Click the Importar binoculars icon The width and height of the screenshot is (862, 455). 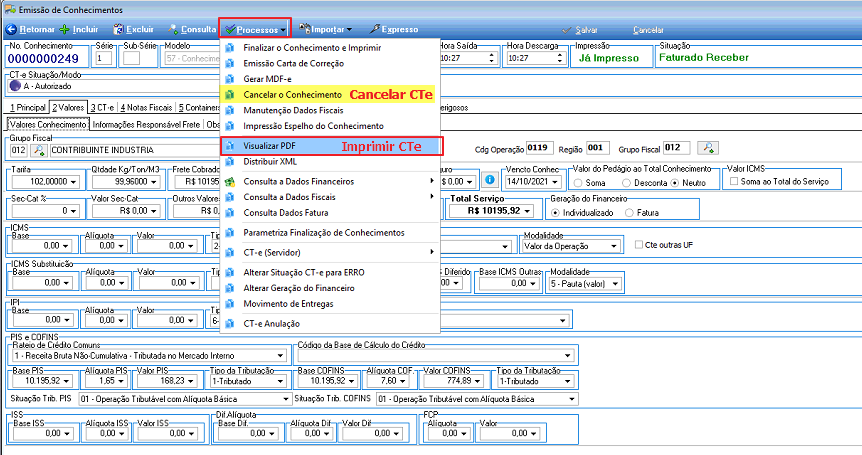[x=305, y=29]
